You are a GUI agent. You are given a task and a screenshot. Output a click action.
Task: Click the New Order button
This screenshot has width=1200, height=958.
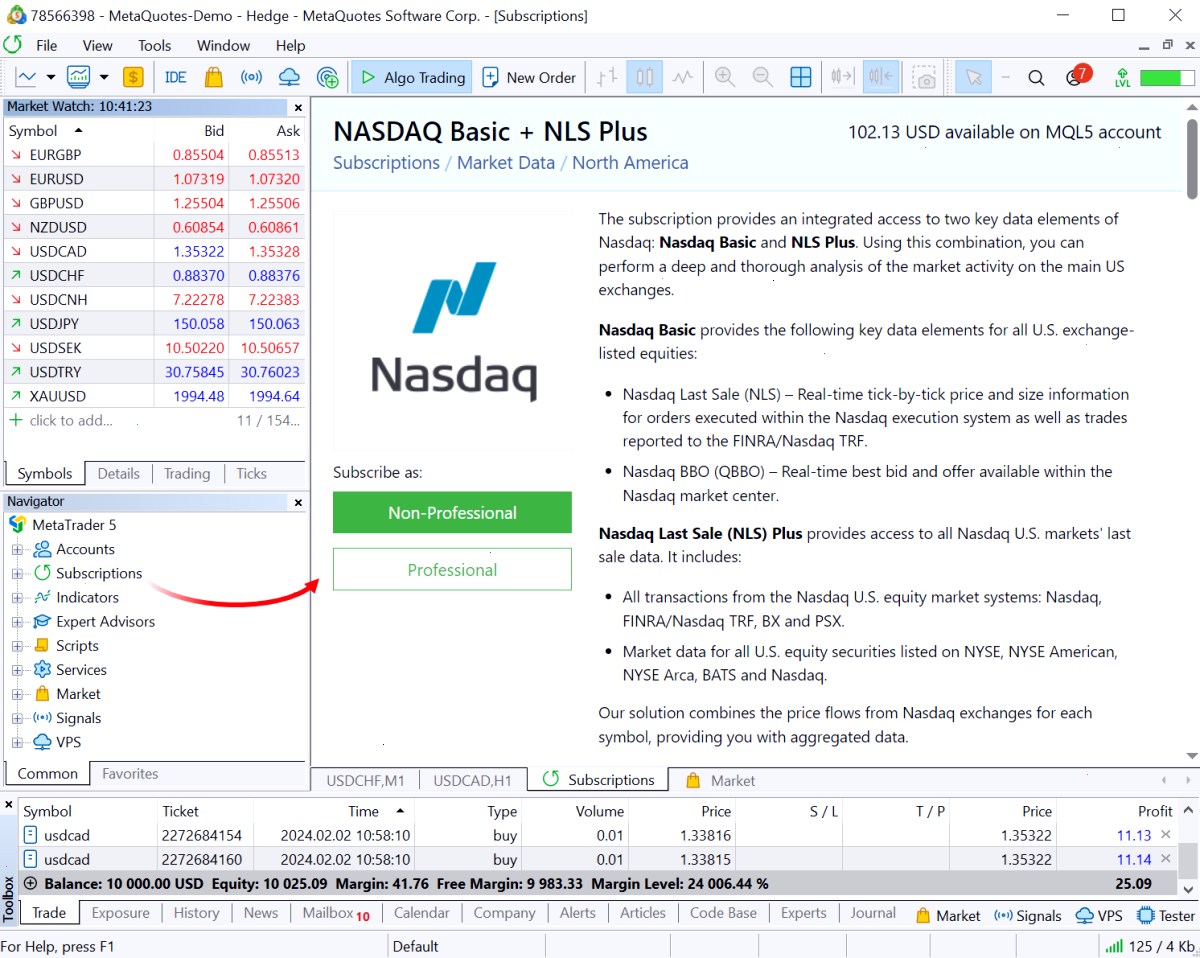(530, 77)
